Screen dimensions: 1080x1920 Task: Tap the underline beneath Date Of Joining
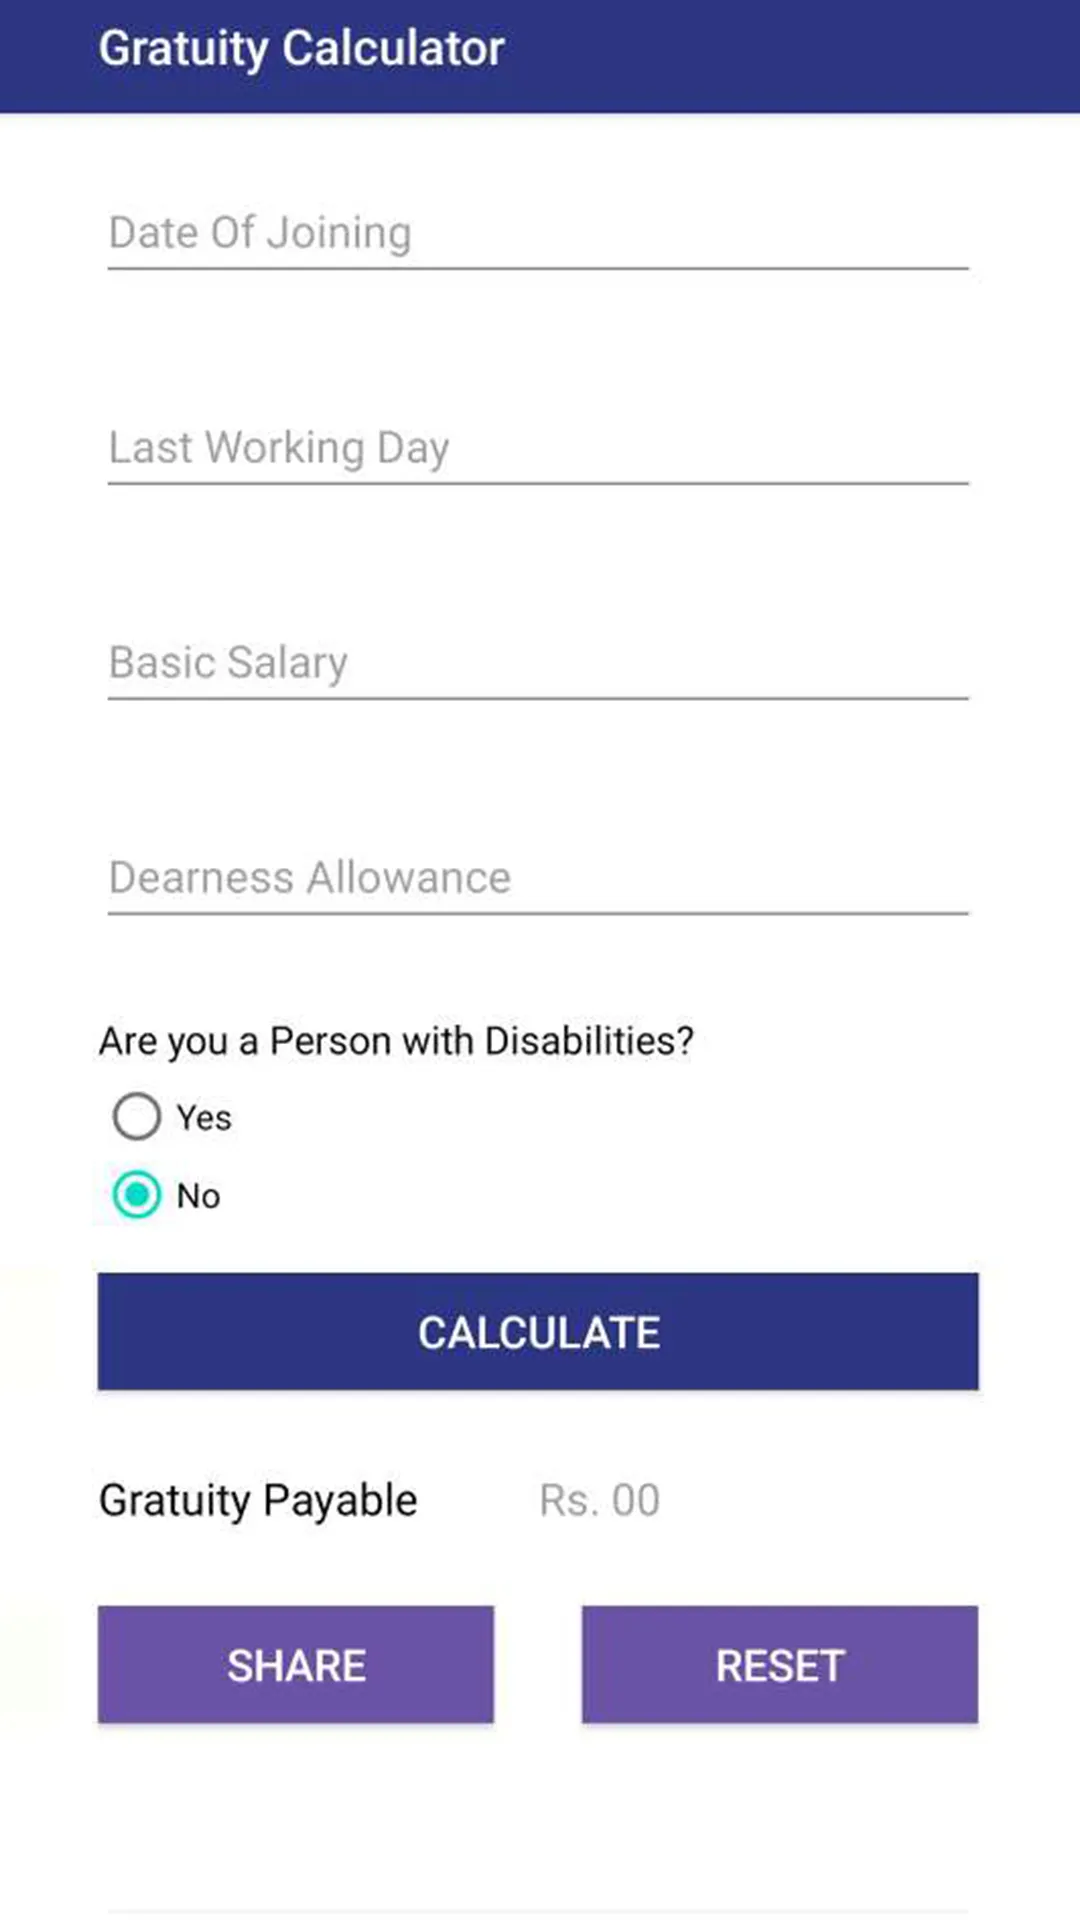(538, 268)
